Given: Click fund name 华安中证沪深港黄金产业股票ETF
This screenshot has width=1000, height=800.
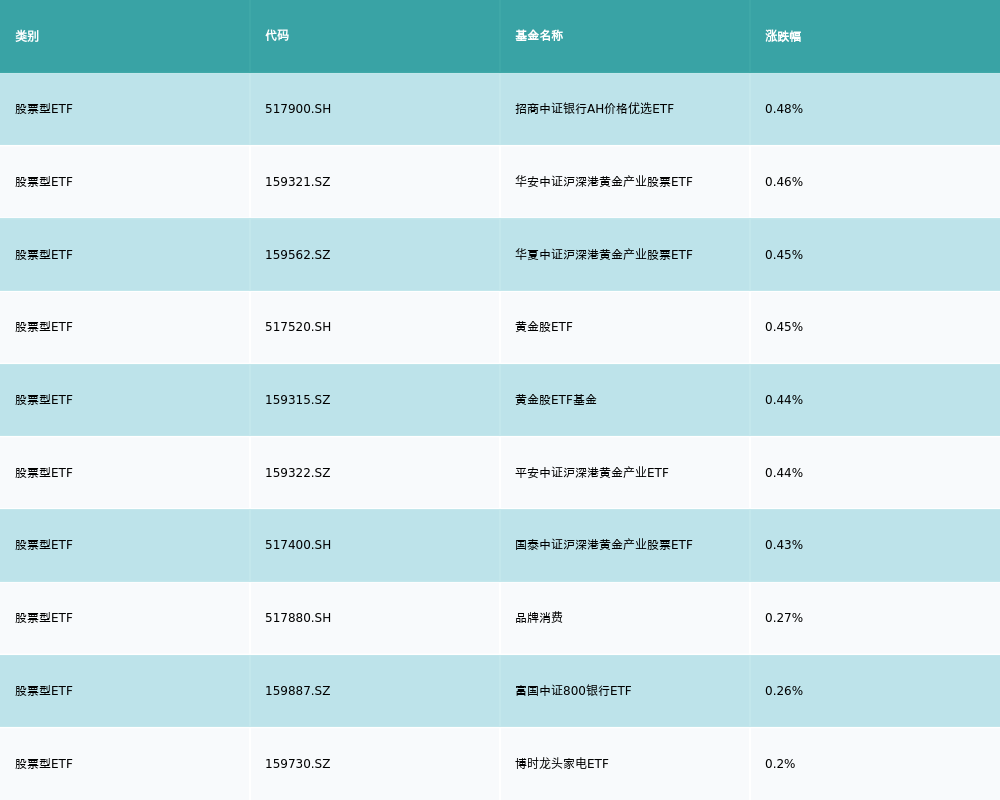Looking at the screenshot, I should (x=604, y=182).
